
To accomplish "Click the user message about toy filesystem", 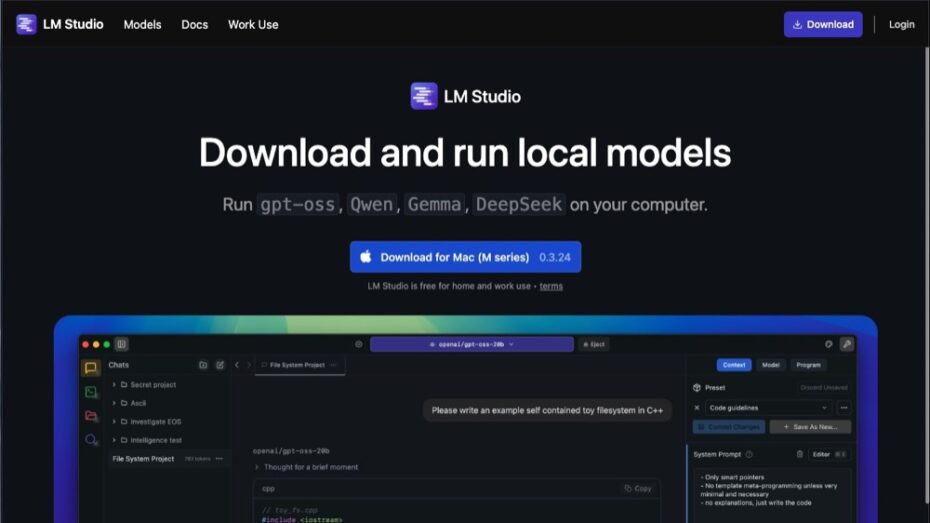I will click(547, 410).
